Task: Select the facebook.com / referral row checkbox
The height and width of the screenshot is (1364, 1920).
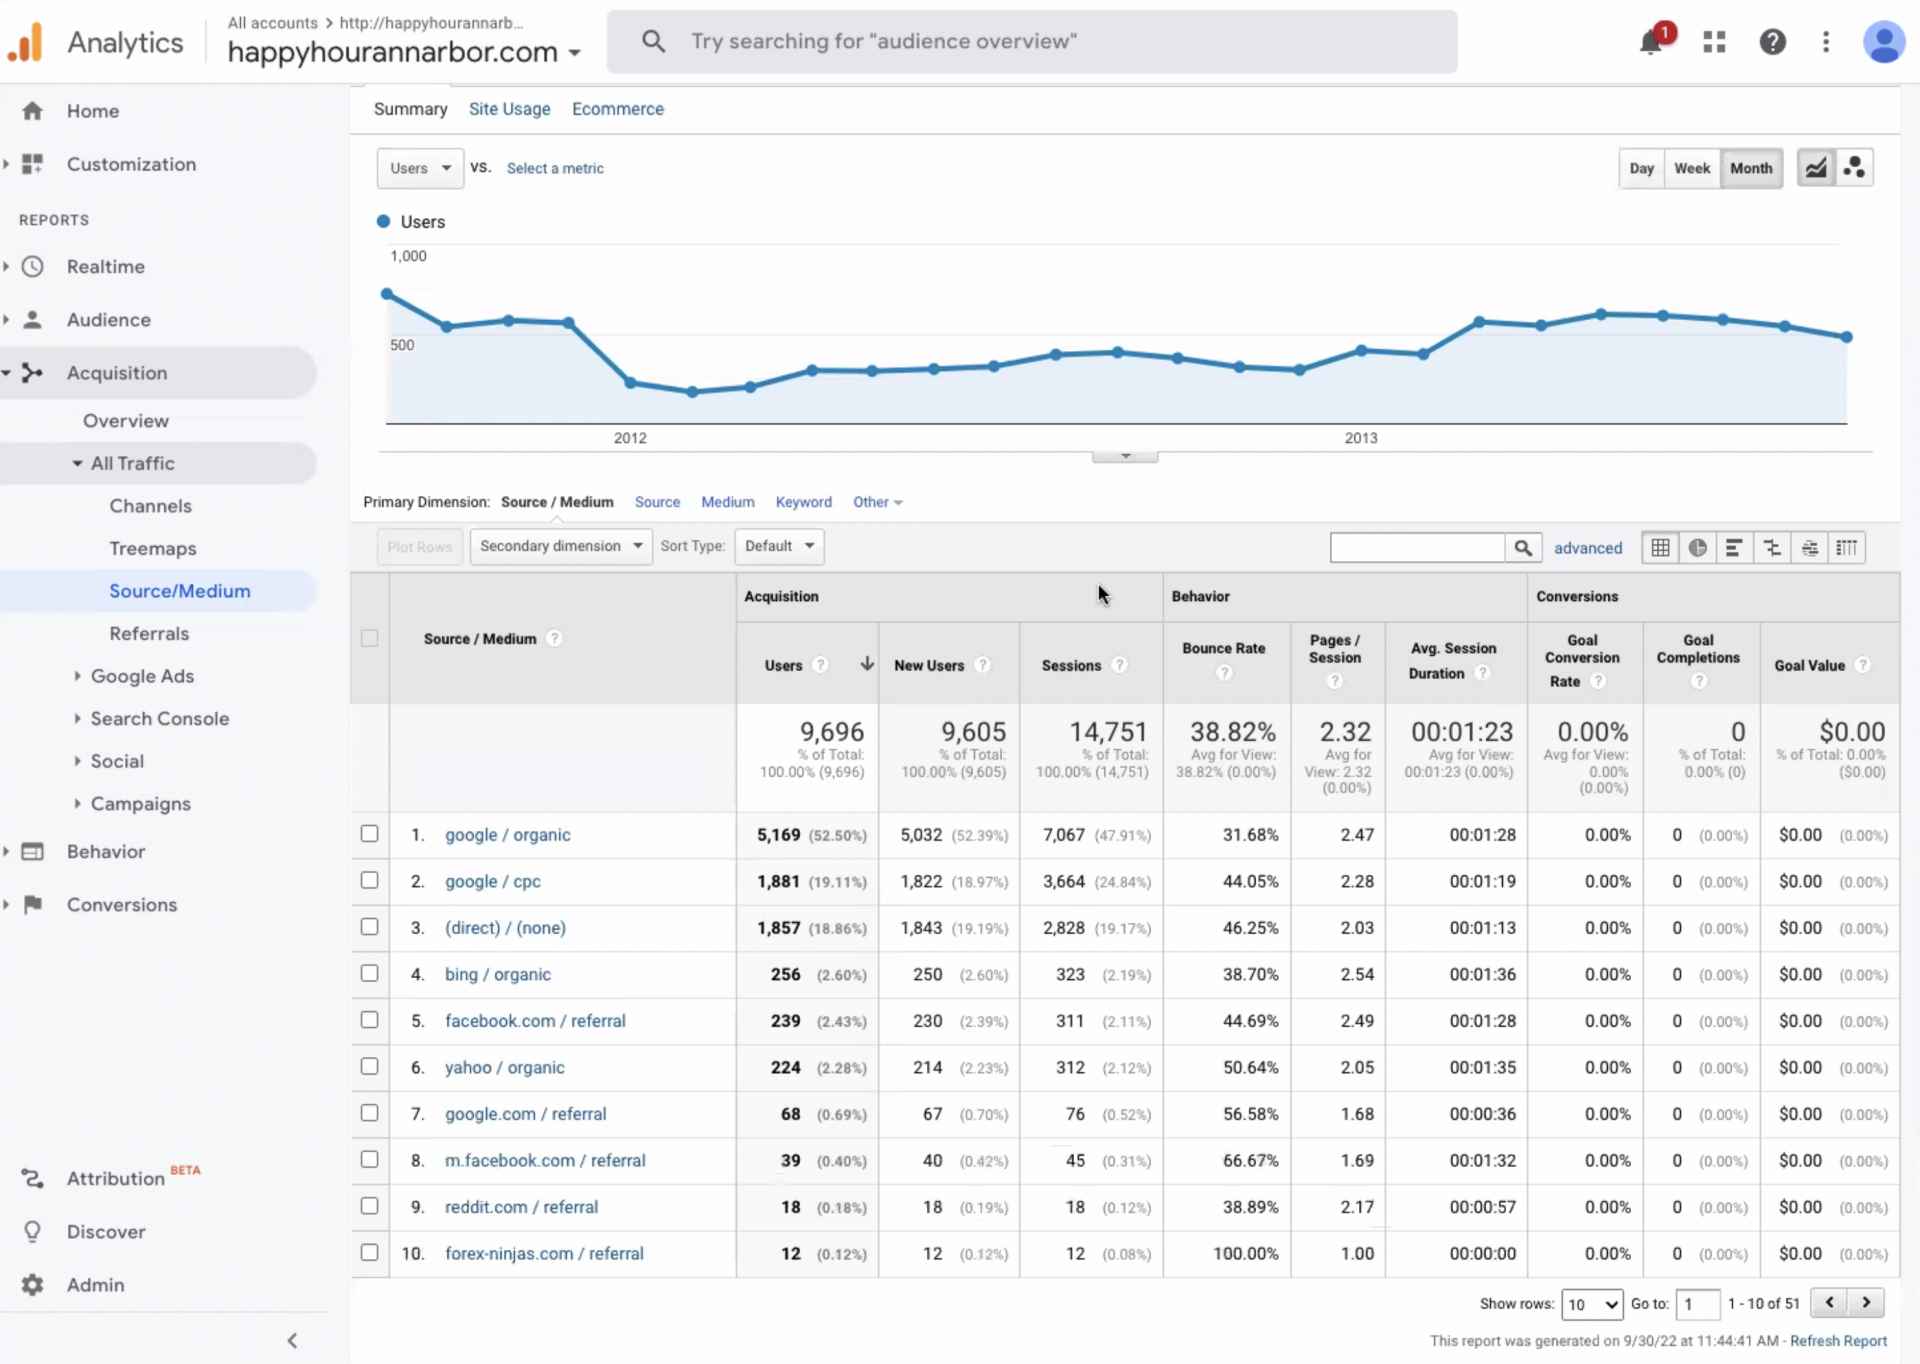Action: tap(369, 1020)
